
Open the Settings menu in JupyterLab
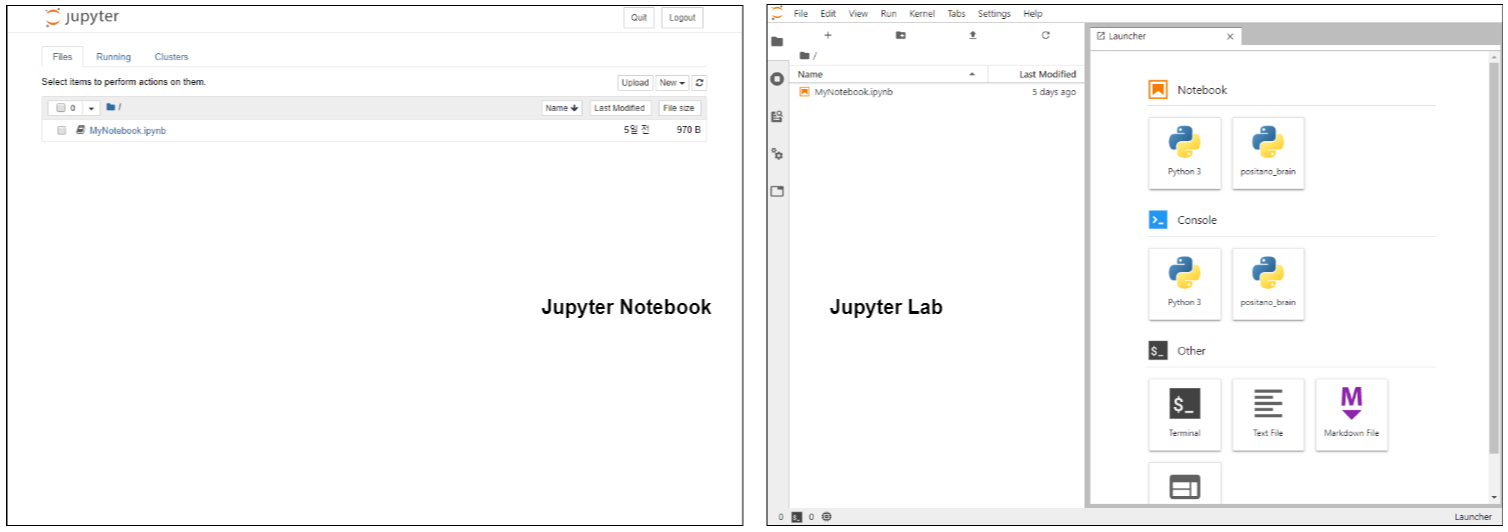click(x=994, y=14)
